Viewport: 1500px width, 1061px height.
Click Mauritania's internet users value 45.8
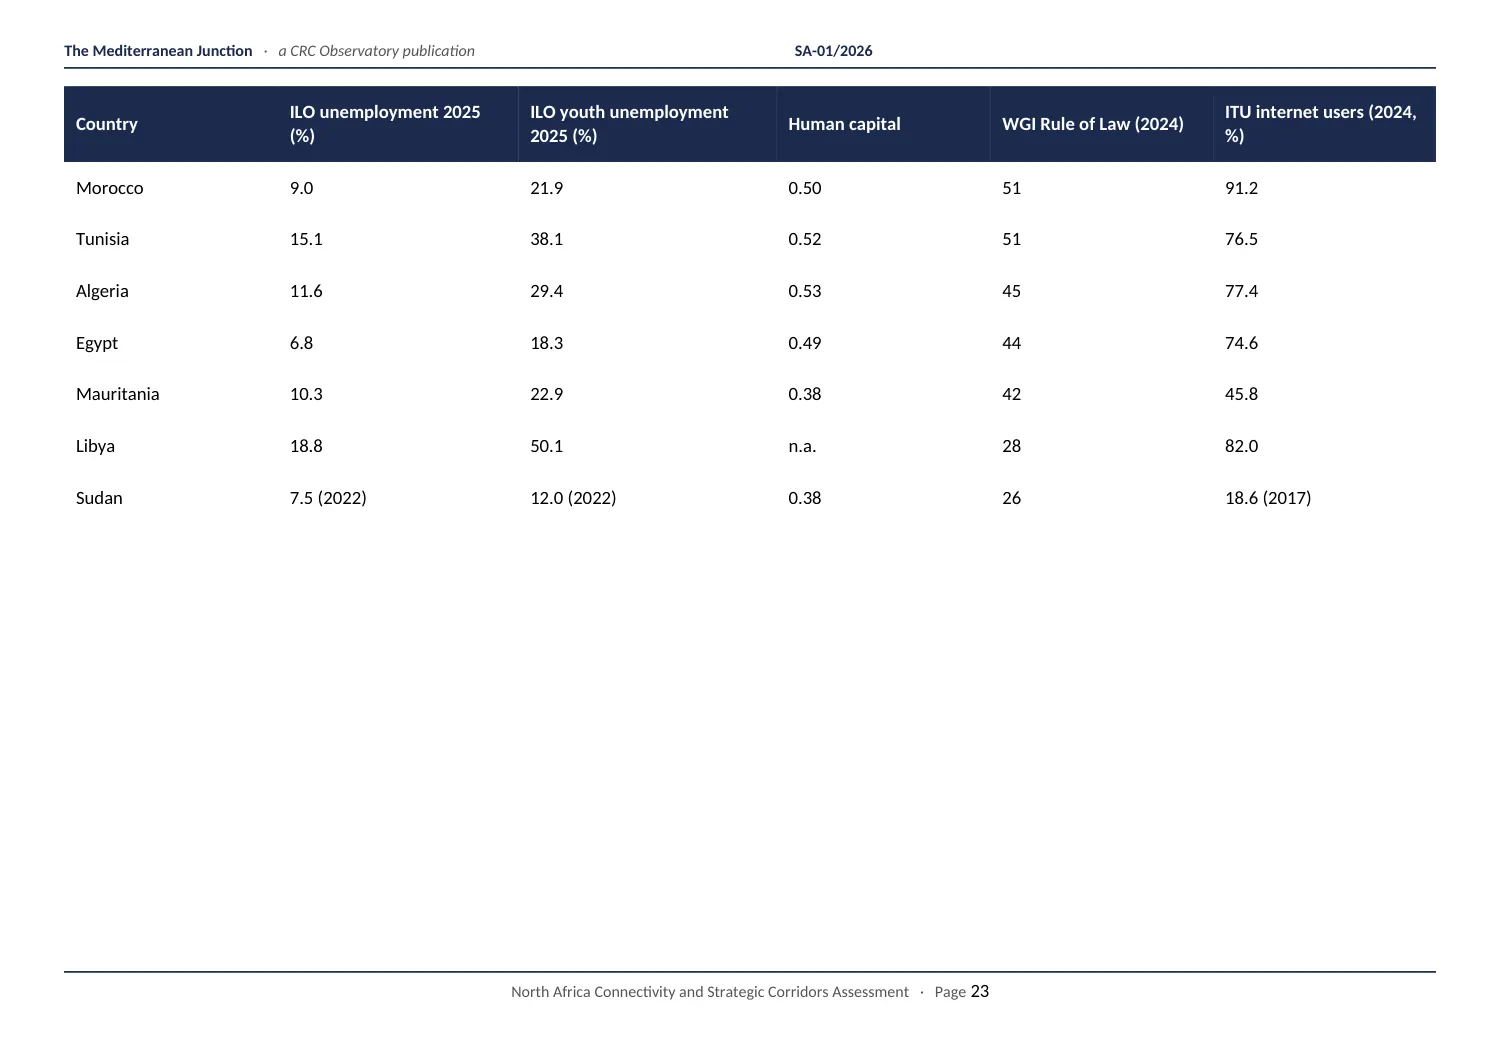[x=1241, y=394]
